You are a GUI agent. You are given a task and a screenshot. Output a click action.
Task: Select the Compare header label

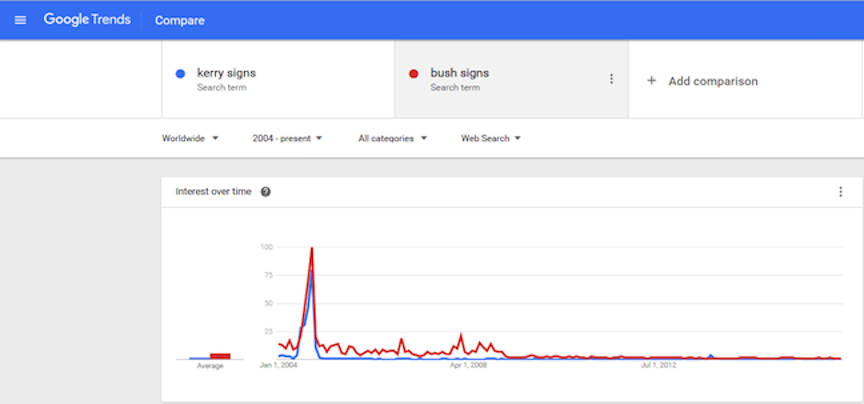tap(180, 20)
